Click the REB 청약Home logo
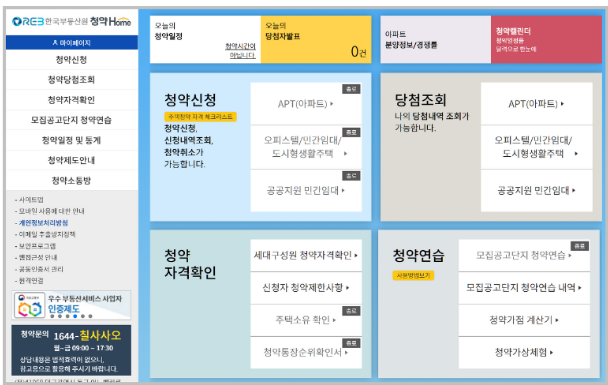The height and width of the screenshot is (385, 608). pyautogui.click(x=71, y=22)
